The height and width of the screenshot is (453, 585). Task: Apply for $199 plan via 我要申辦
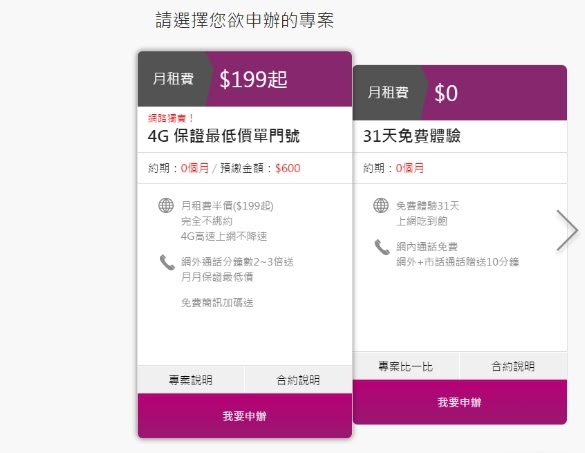point(245,416)
